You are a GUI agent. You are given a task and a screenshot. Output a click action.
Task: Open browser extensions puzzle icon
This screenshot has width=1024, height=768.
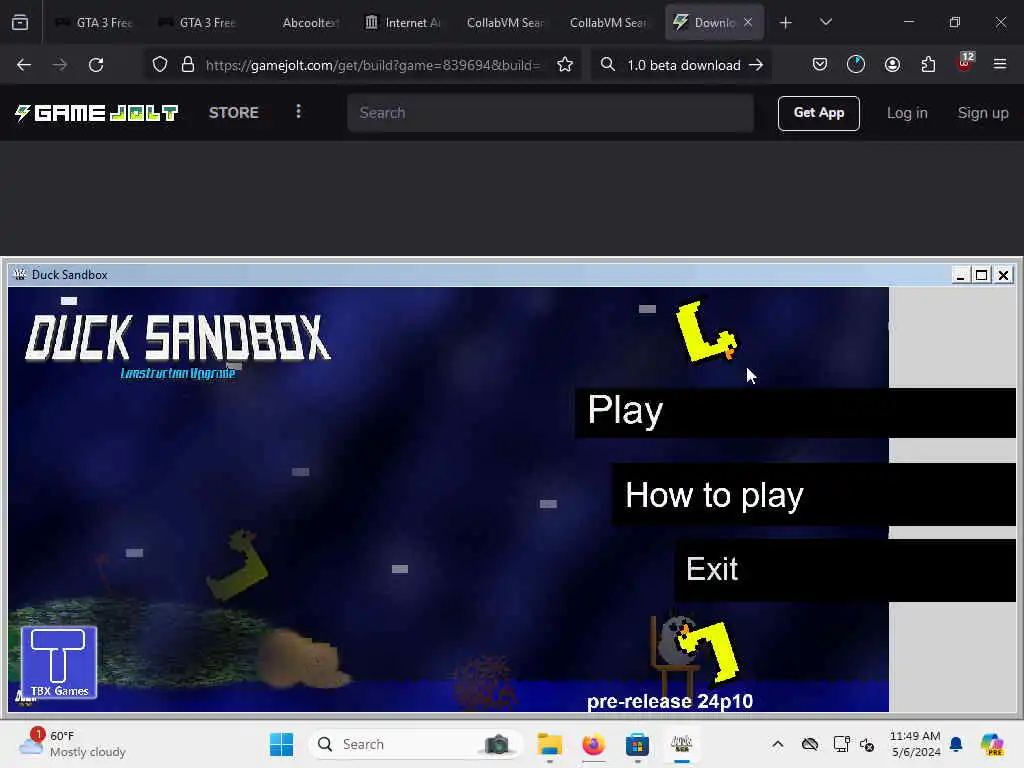928,64
